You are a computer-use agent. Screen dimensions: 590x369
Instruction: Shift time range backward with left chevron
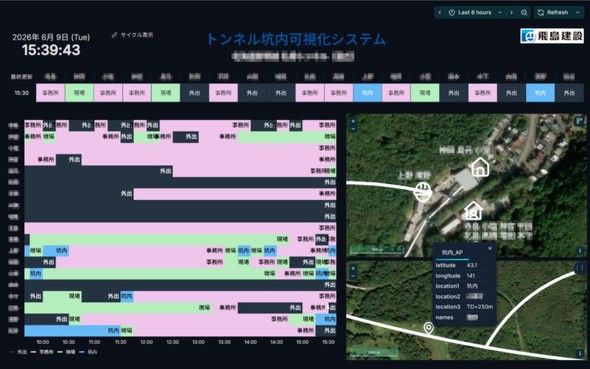(x=439, y=12)
